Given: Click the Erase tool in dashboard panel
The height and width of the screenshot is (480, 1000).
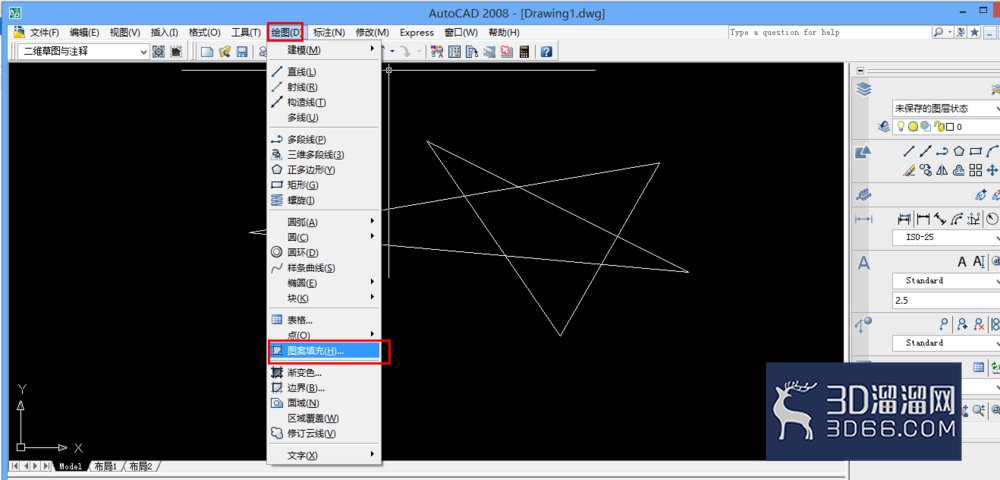Looking at the screenshot, I should 908,170.
